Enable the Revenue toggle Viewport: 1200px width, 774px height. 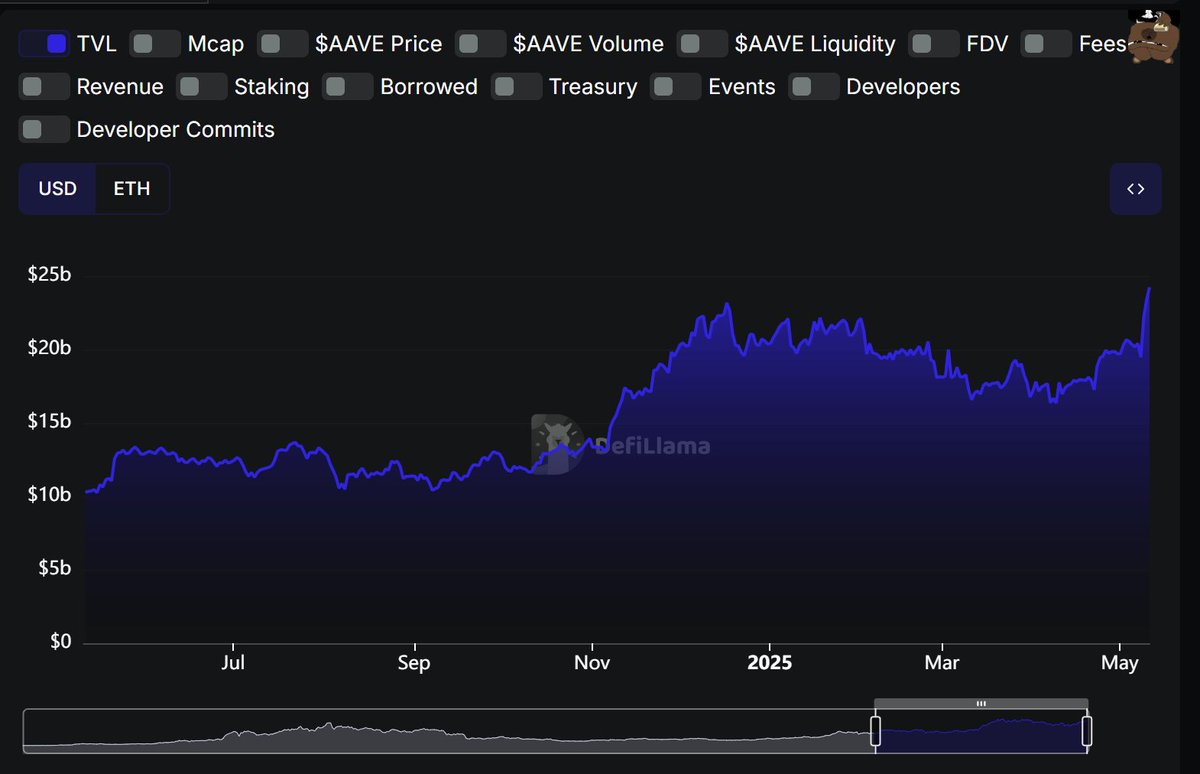(x=44, y=87)
